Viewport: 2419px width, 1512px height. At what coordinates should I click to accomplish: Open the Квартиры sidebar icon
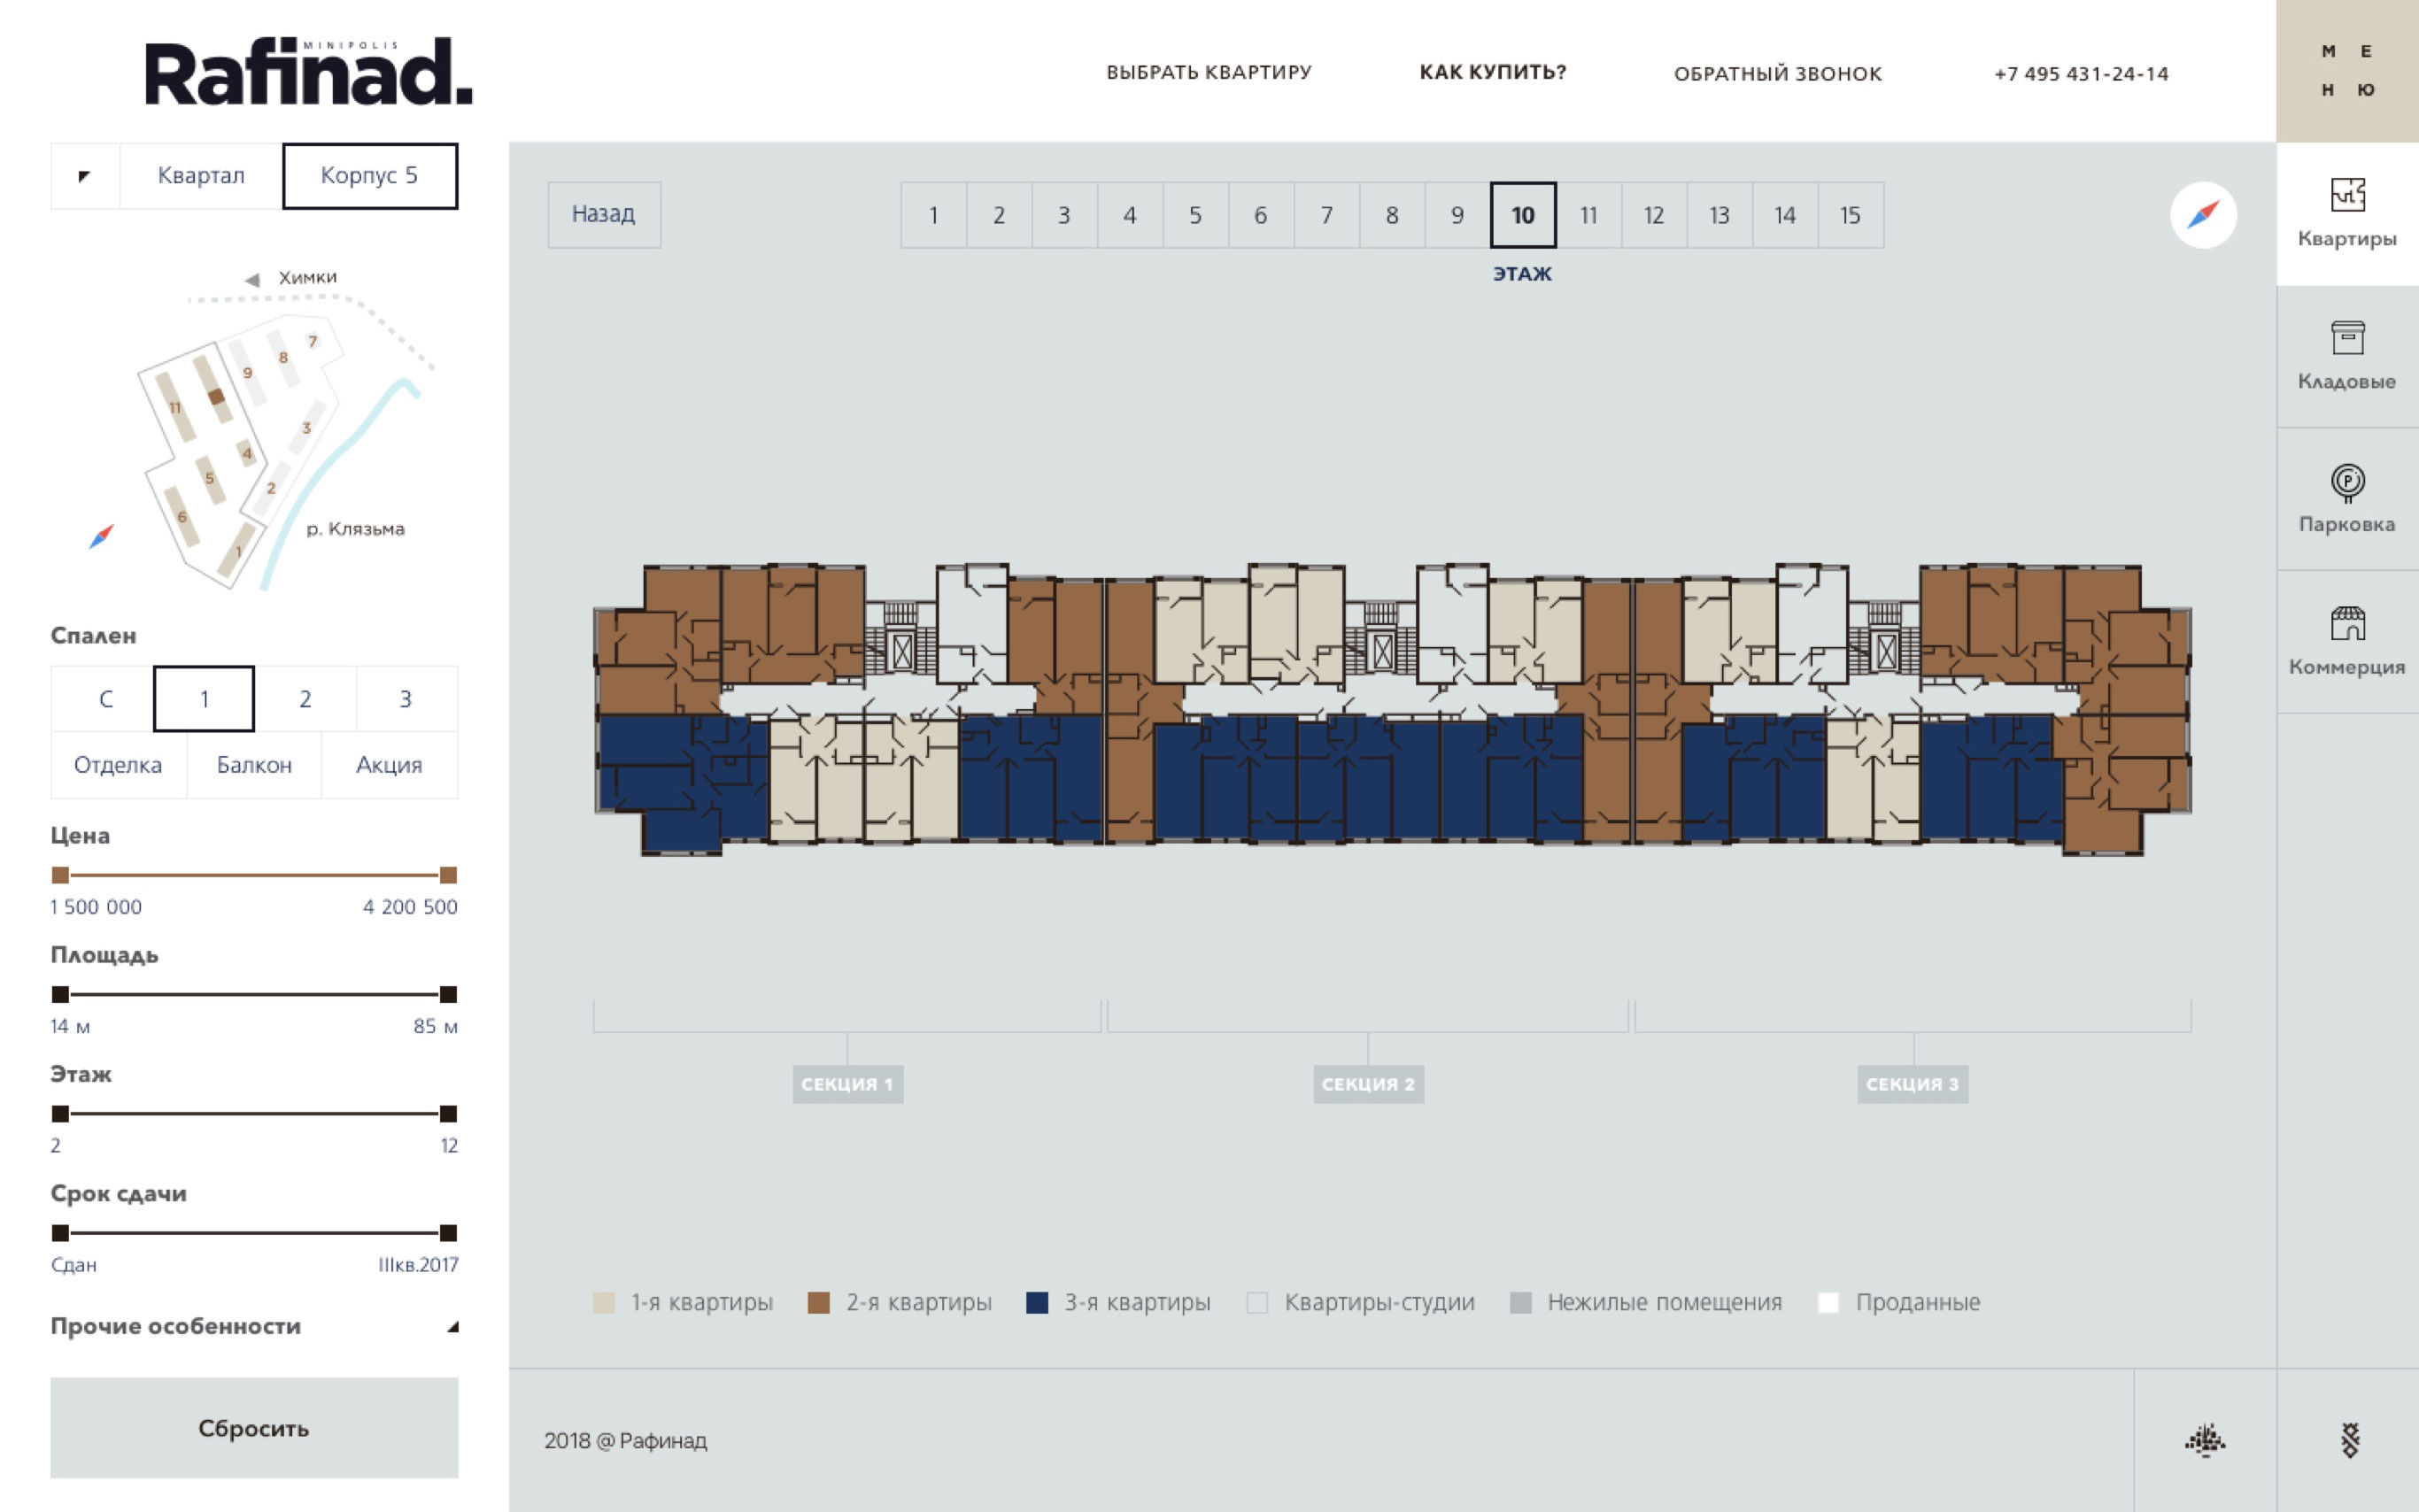(2346, 213)
